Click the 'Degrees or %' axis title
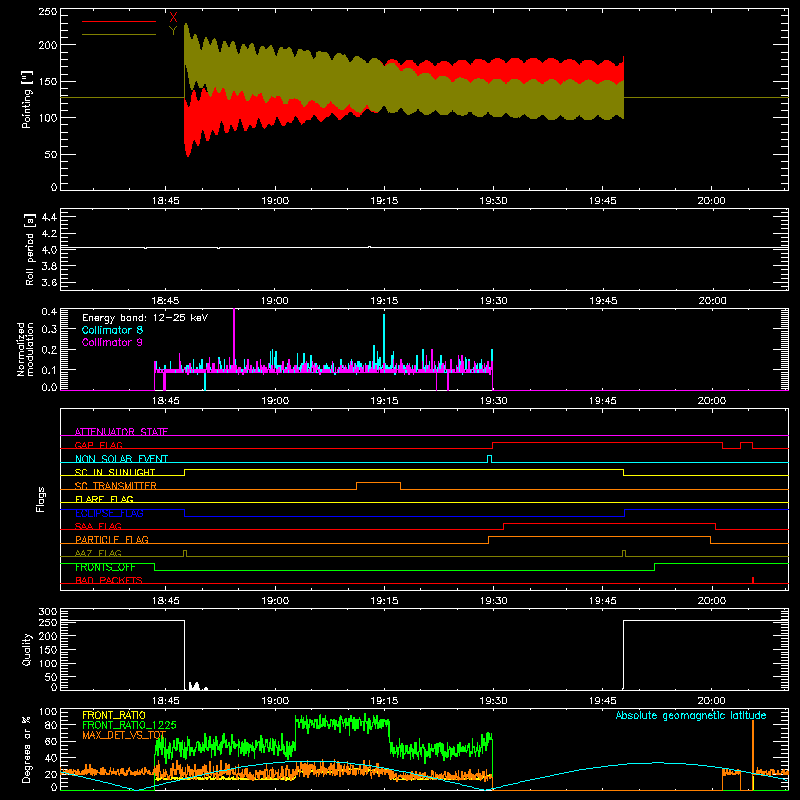 point(27,749)
